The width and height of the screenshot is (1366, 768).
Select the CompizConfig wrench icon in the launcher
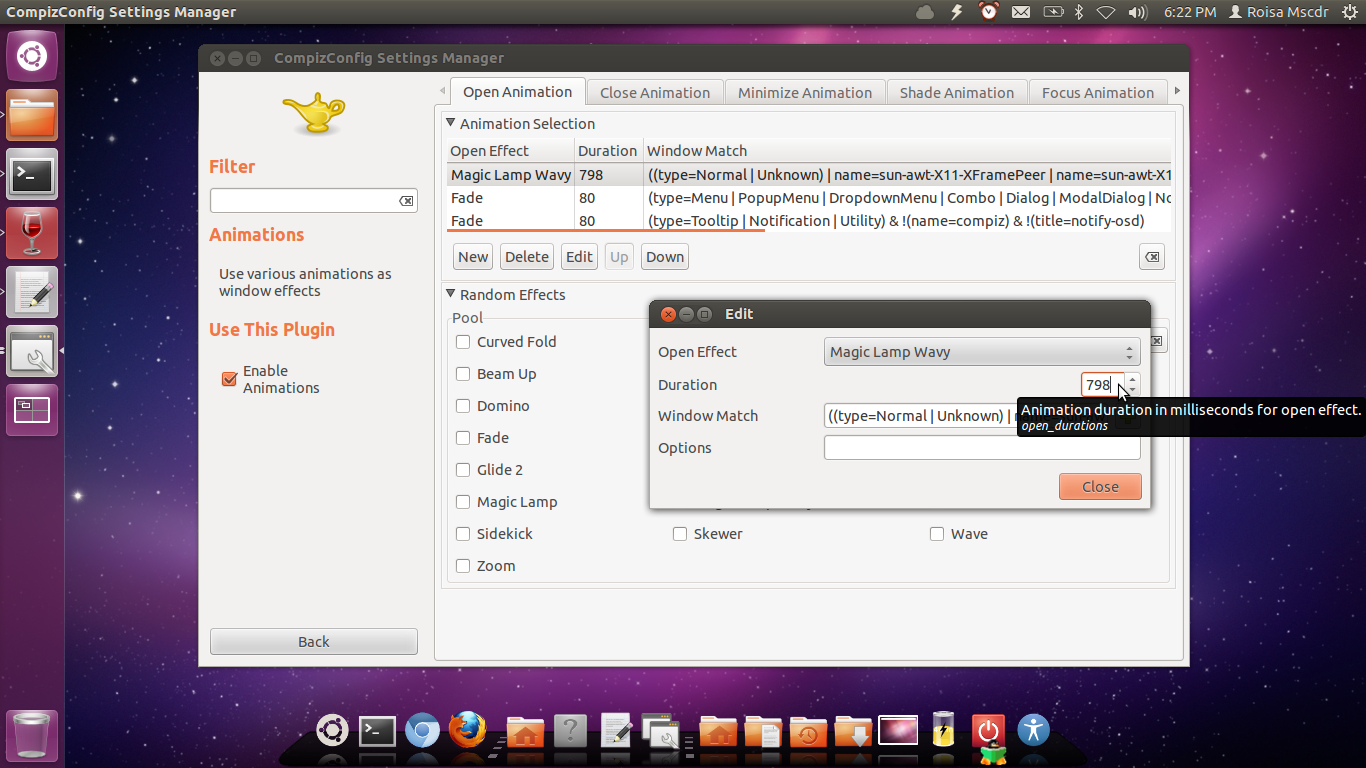(32, 351)
